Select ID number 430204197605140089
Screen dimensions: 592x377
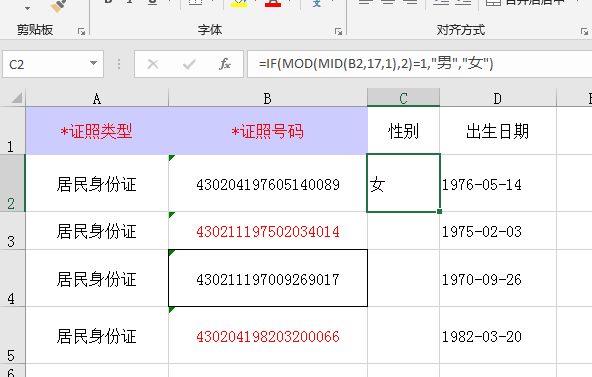click(x=268, y=183)
